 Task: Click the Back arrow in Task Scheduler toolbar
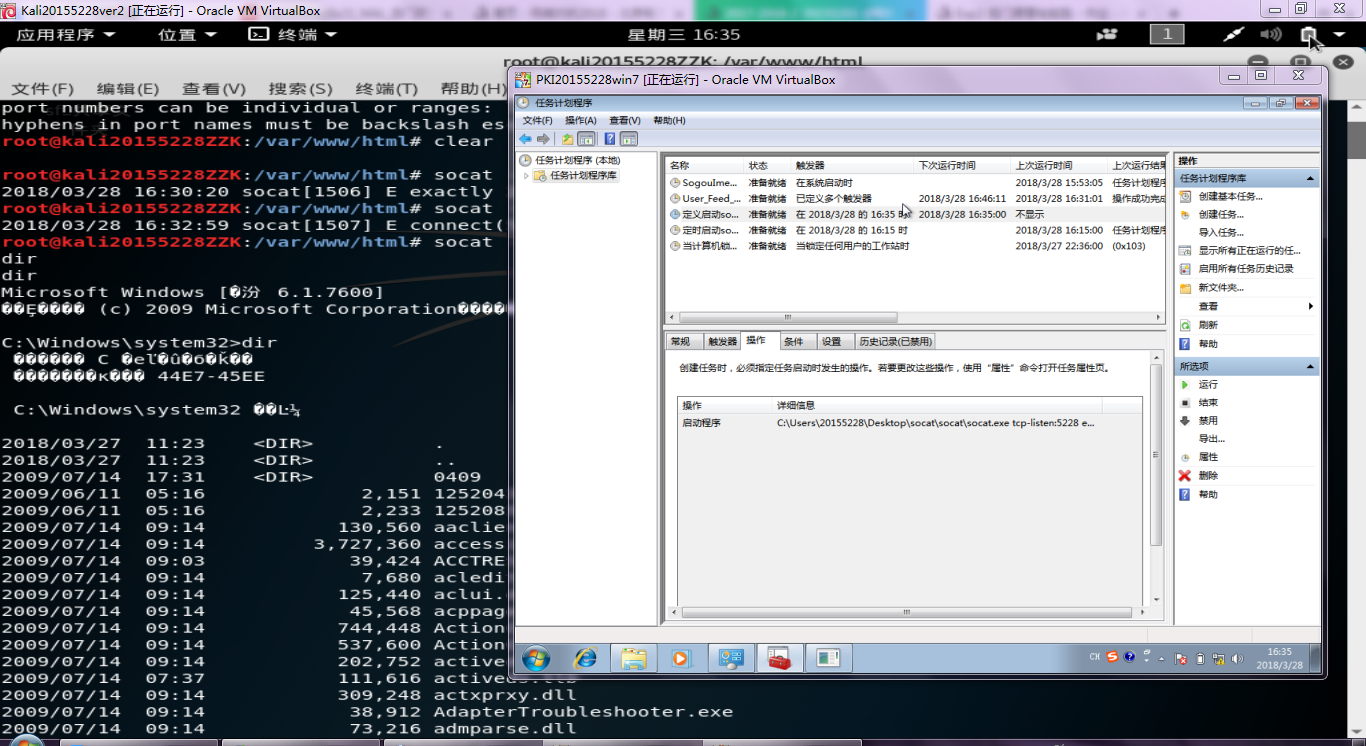click(x=525, y=139)
